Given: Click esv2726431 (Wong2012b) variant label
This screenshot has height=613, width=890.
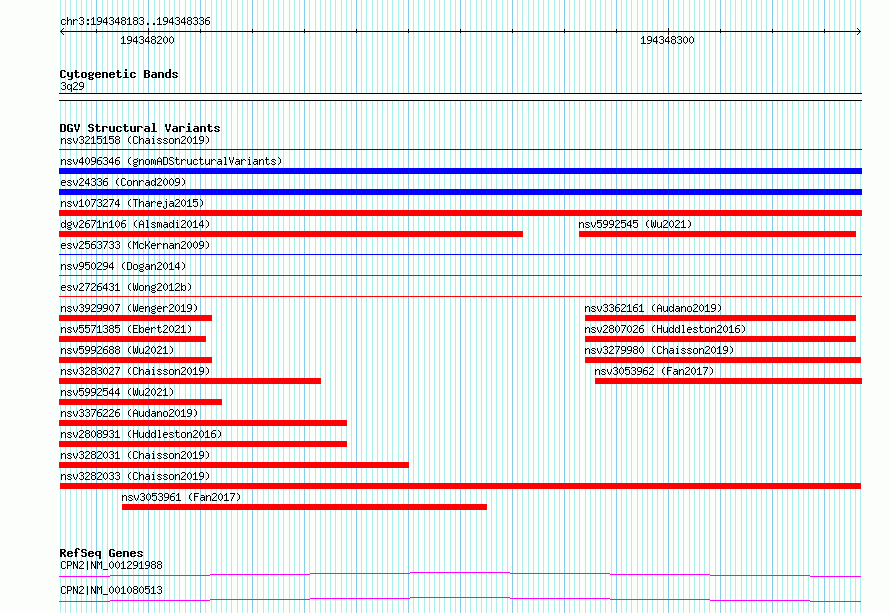Looking at the screenshot, I should [x=126, y=287].
